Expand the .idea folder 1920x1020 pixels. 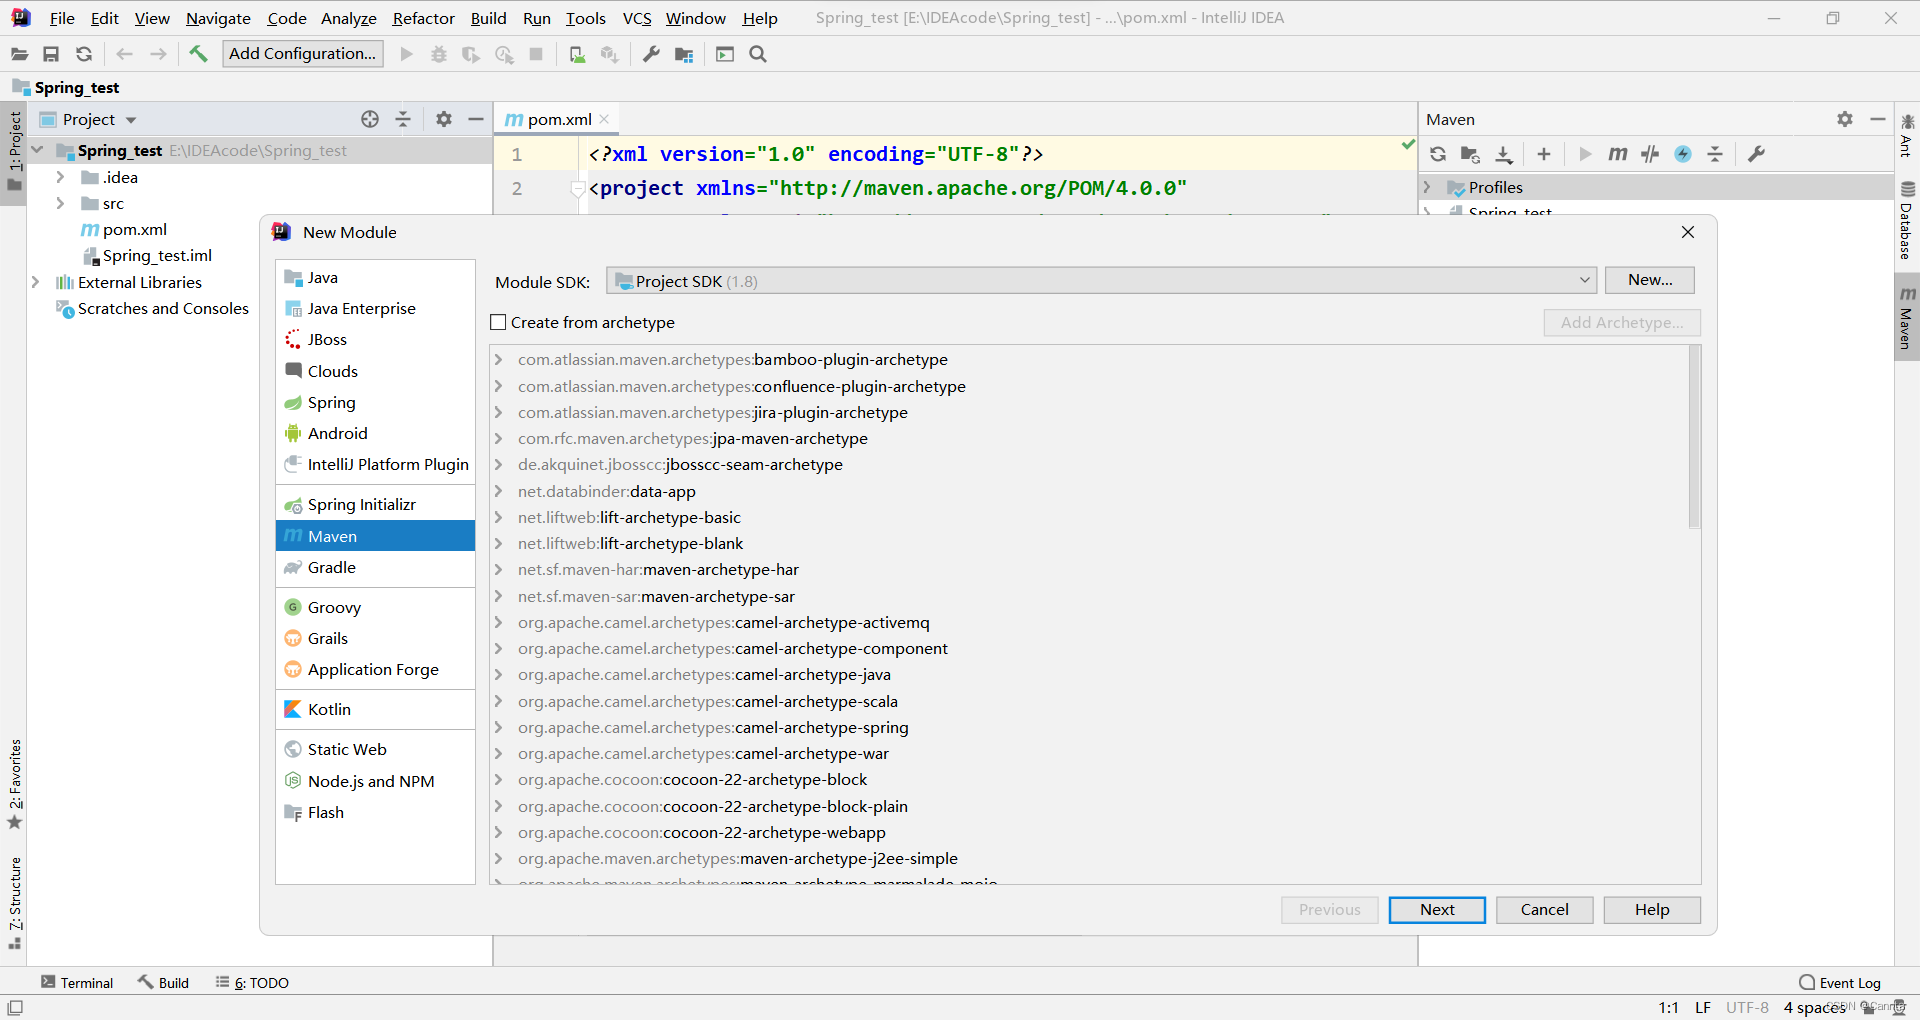(x=60, y=177)
